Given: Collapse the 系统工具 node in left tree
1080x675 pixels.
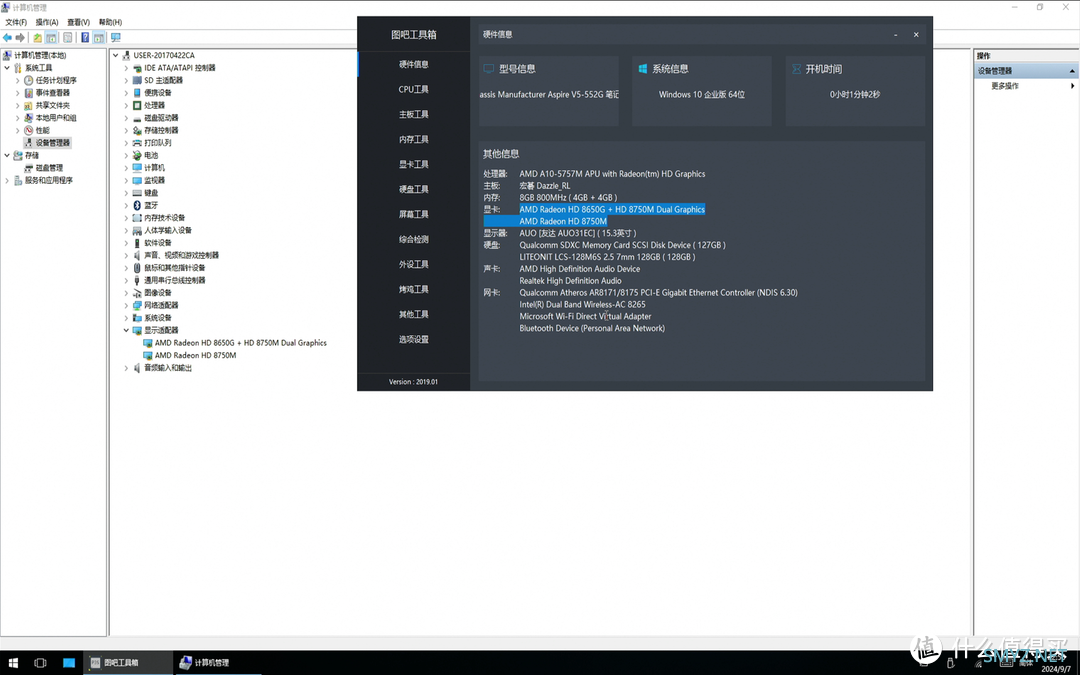Looking at the screenshot, I should click(x=7, y=68).
